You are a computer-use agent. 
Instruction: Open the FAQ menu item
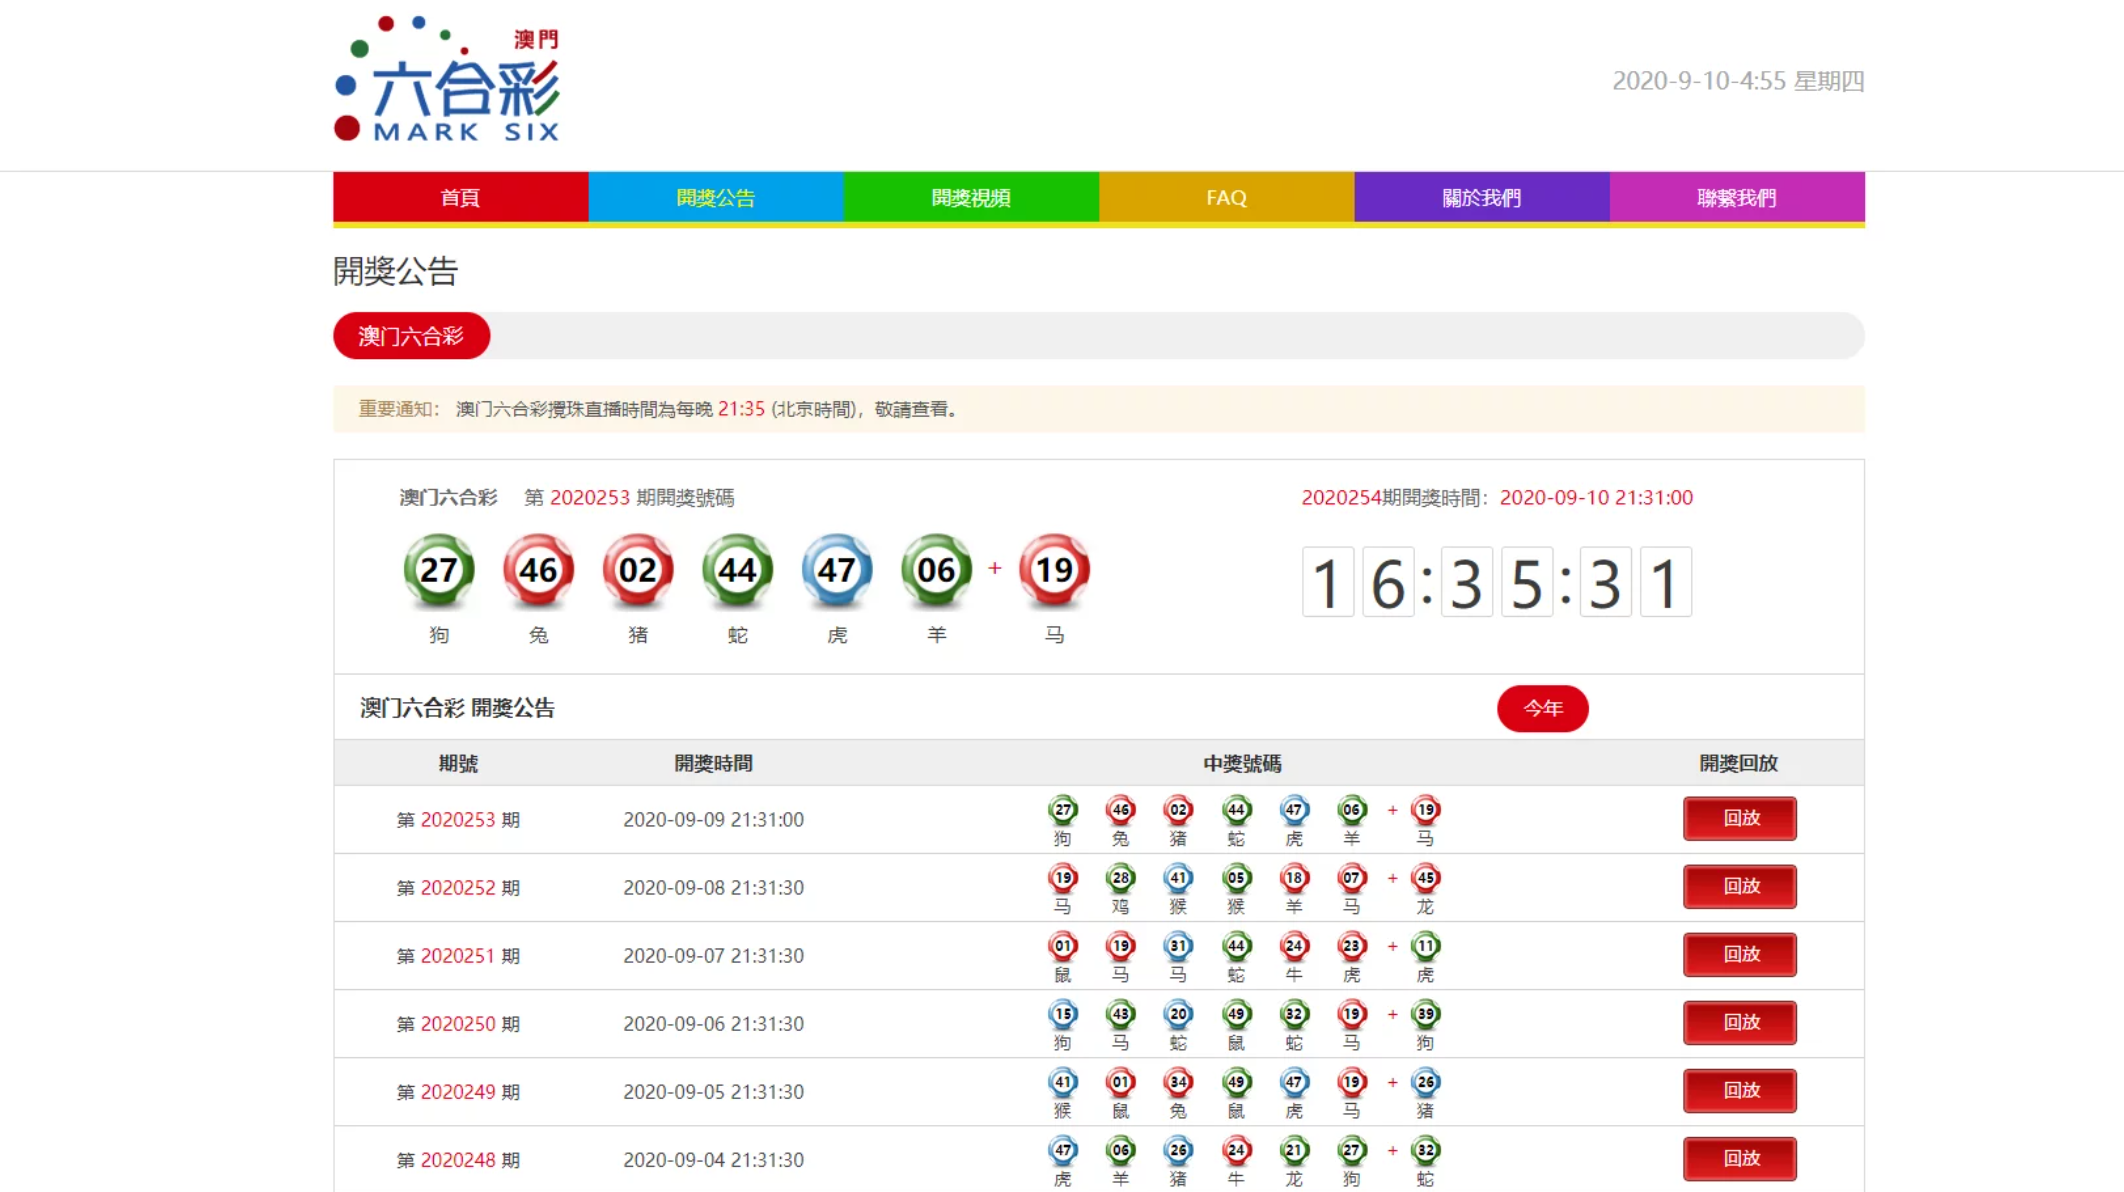[x=1226, y=197]
